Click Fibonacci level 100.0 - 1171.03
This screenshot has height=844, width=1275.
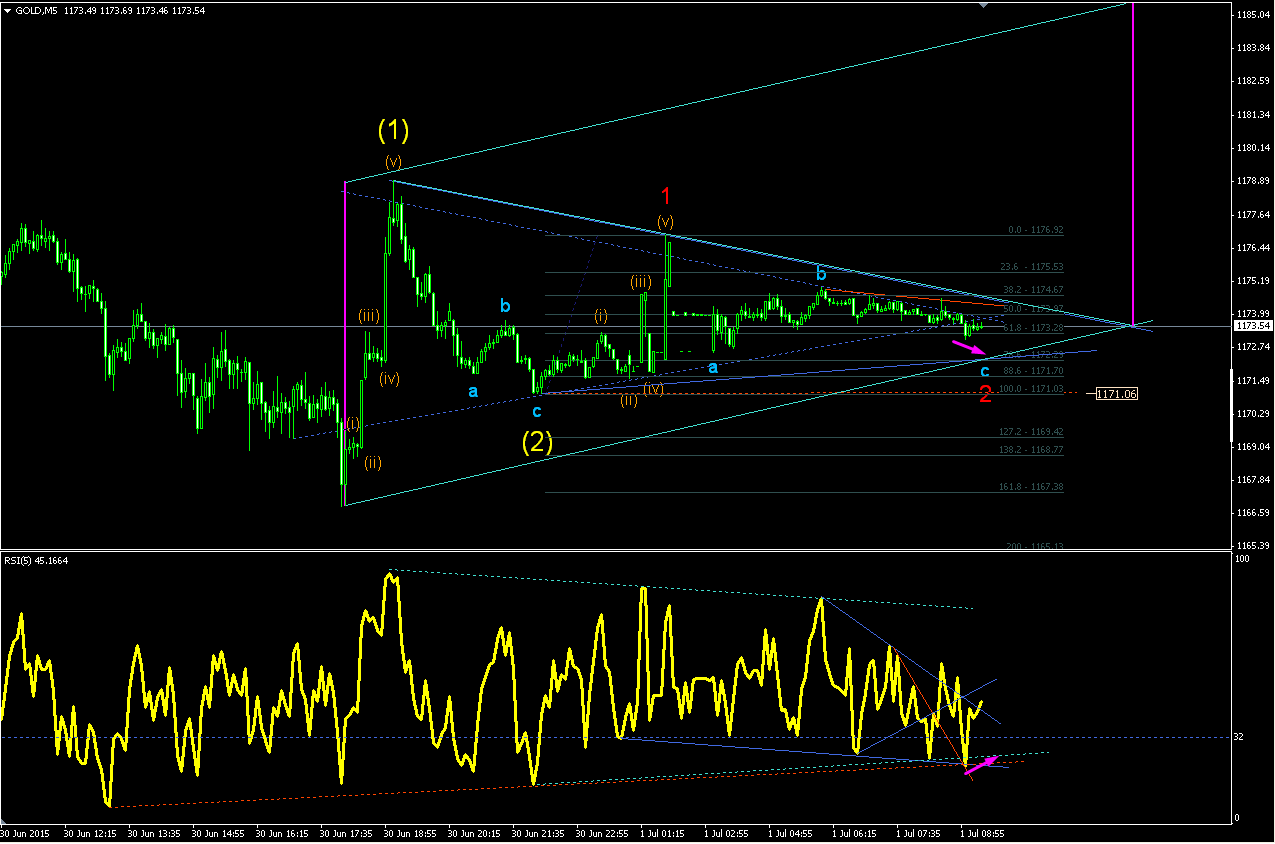coord(1030,389)
